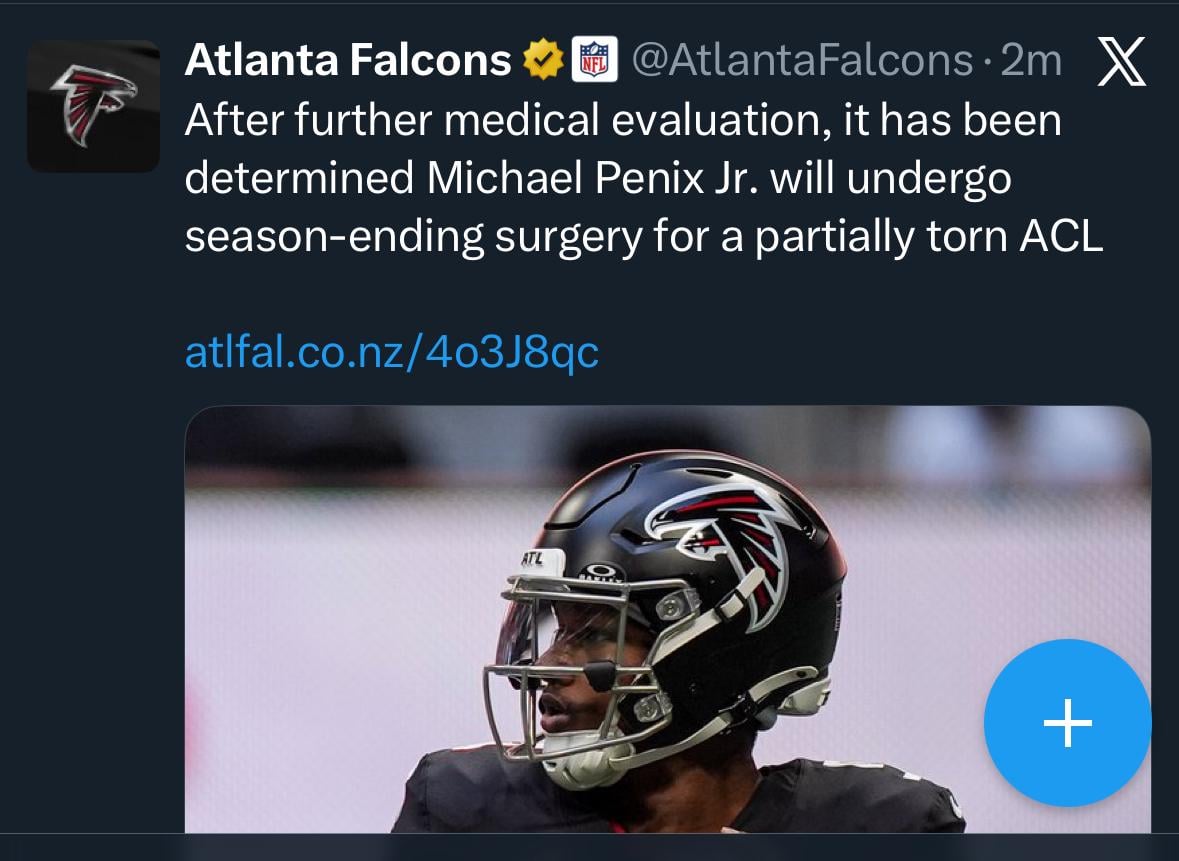Image resolution: width=1179 pixels, height=861 pixels.
Task: Tap the plus button to create a post
Action: [x=1067, y=723]
